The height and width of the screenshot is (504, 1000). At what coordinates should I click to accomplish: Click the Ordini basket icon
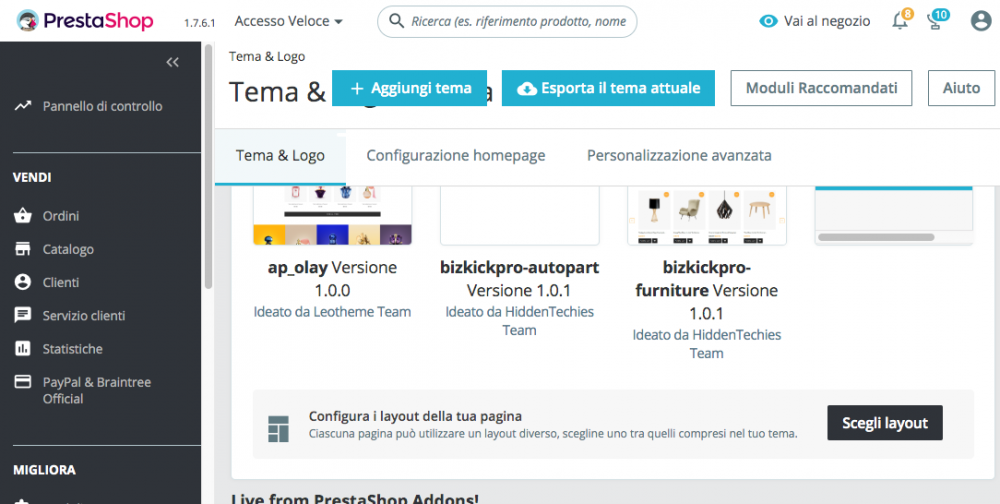pyautogui.click(x=23, y=216)
